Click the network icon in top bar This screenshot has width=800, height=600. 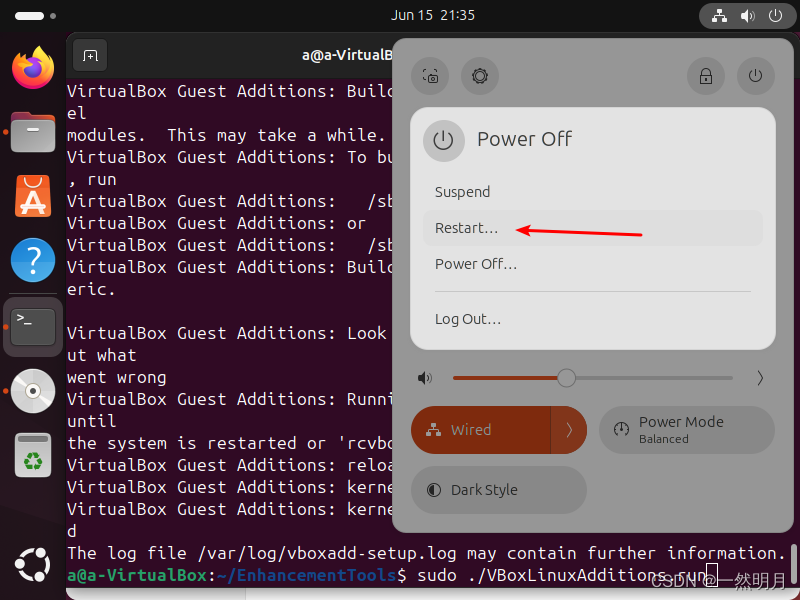[719, 16]
